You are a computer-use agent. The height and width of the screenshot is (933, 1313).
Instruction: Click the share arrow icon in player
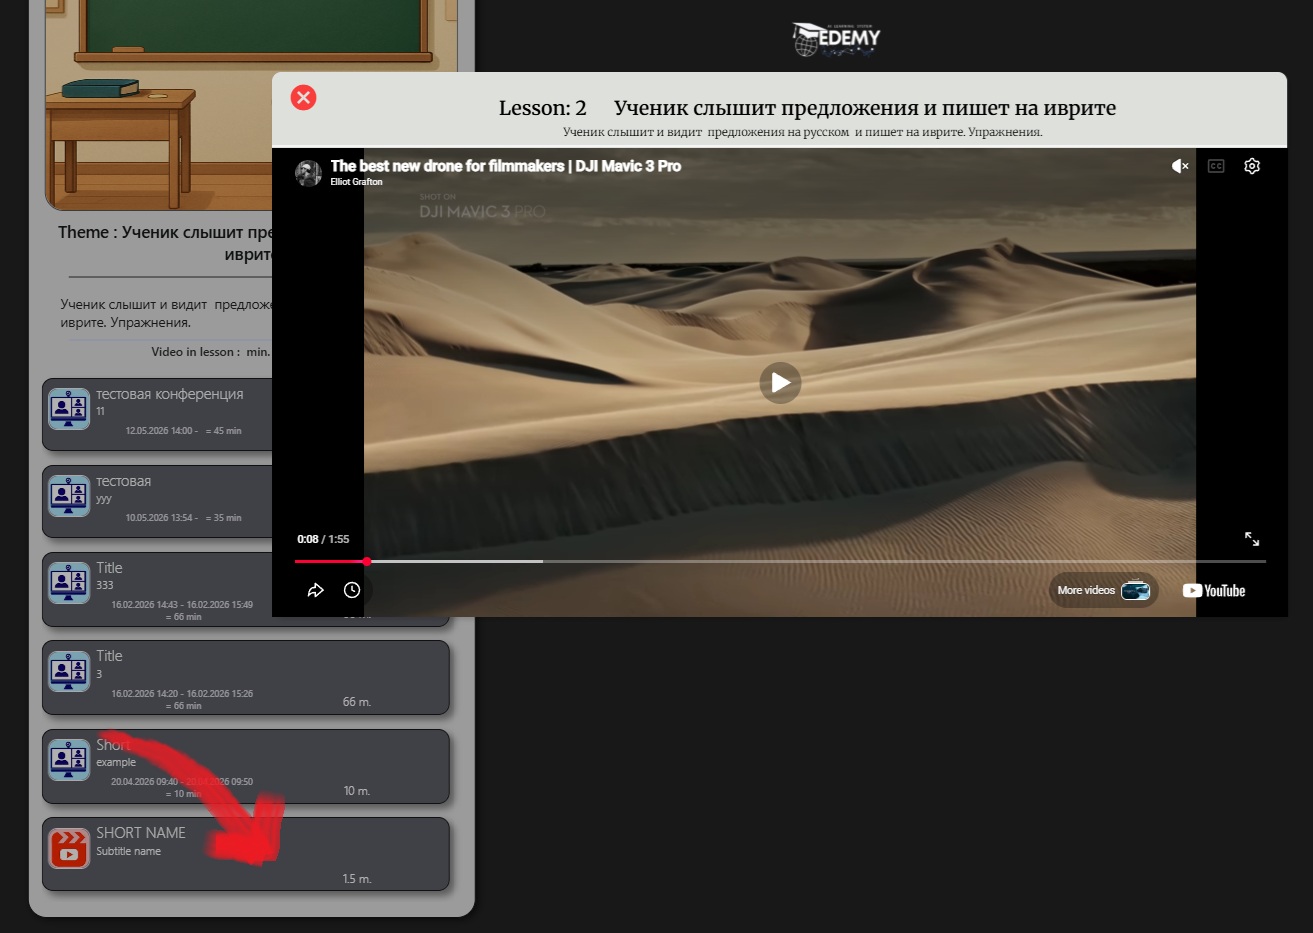[x=316, y=590]
